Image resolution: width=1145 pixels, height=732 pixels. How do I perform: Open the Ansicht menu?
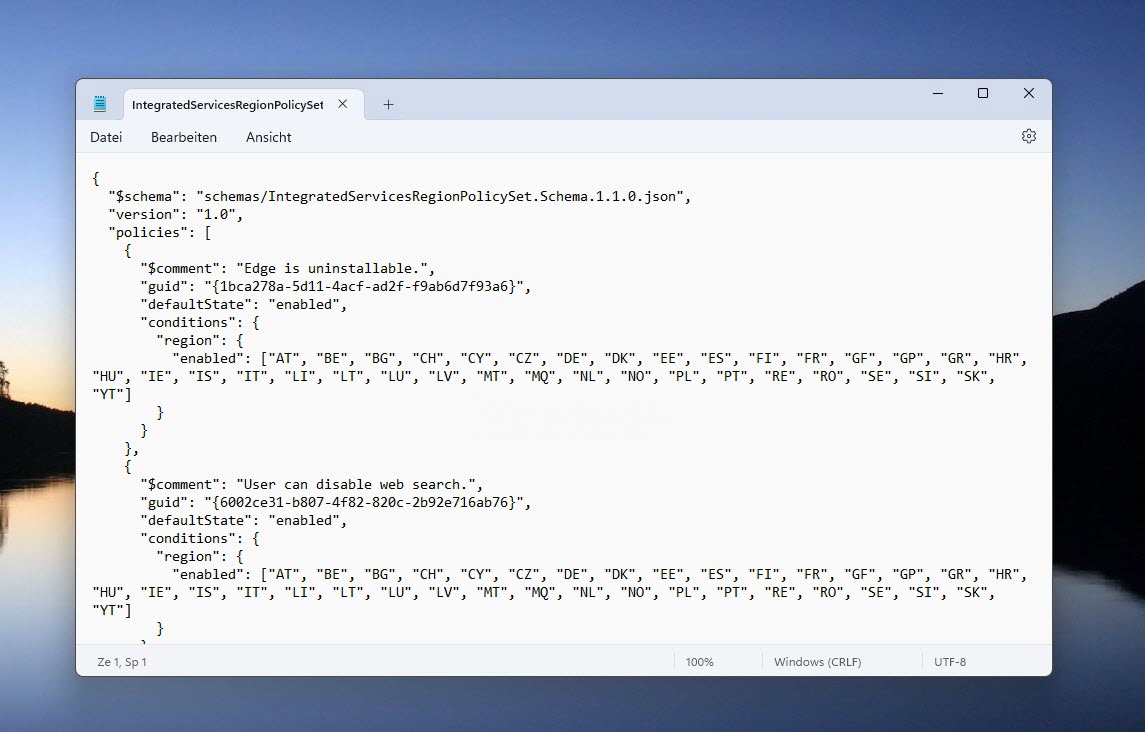[x=269, y=137]
